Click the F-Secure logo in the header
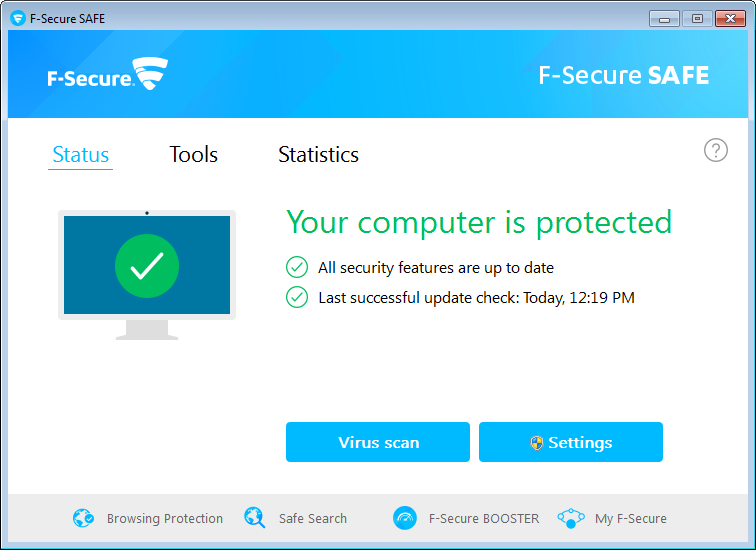Image resolution: width=756 pixels, height=550 pixels. [107, 75]
